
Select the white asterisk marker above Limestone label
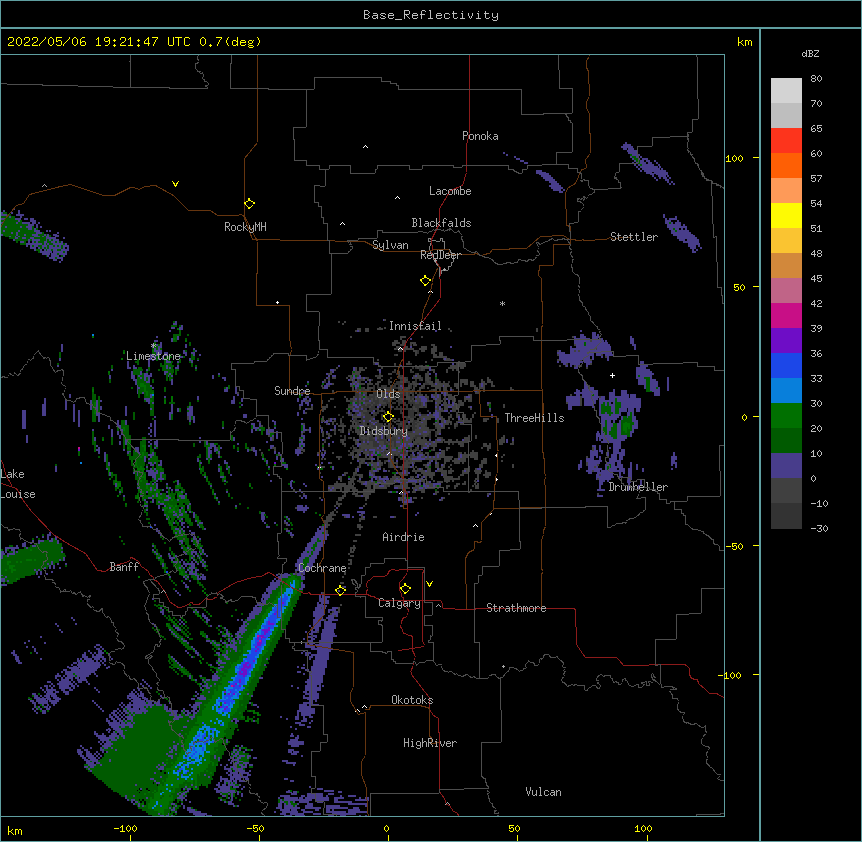point(153,346)
